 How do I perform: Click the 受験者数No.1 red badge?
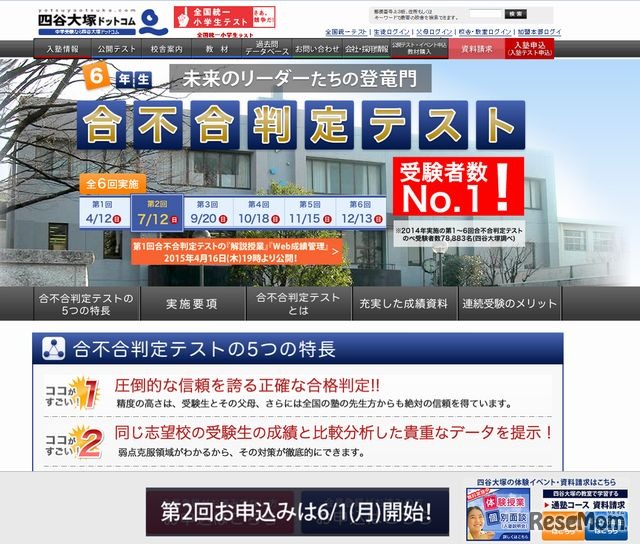tap(458, 186)
